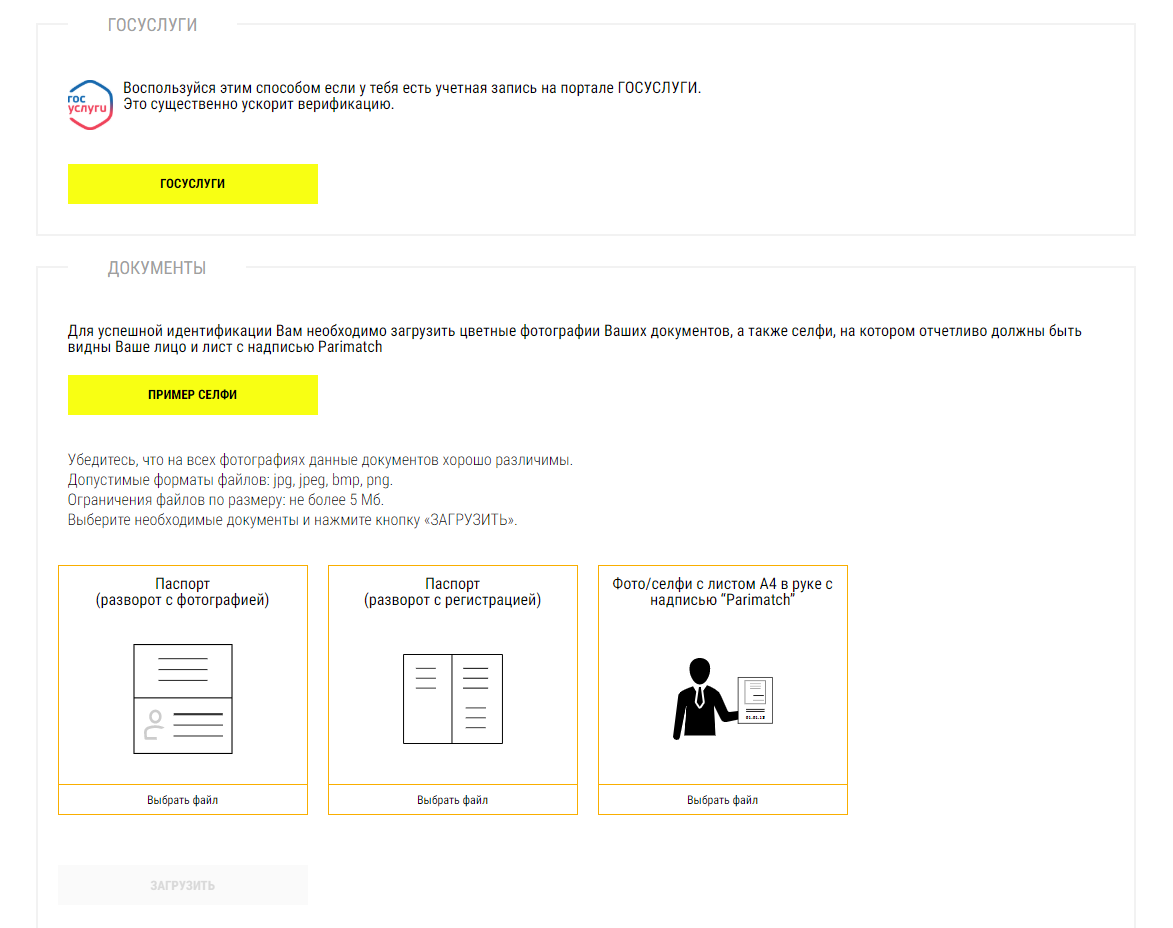The height and width of the screenshot is (928, 1173).
Task: Click the allowed file formats line (jpg, jpeg, bmp, png)
Action: [x=223, y=480]
